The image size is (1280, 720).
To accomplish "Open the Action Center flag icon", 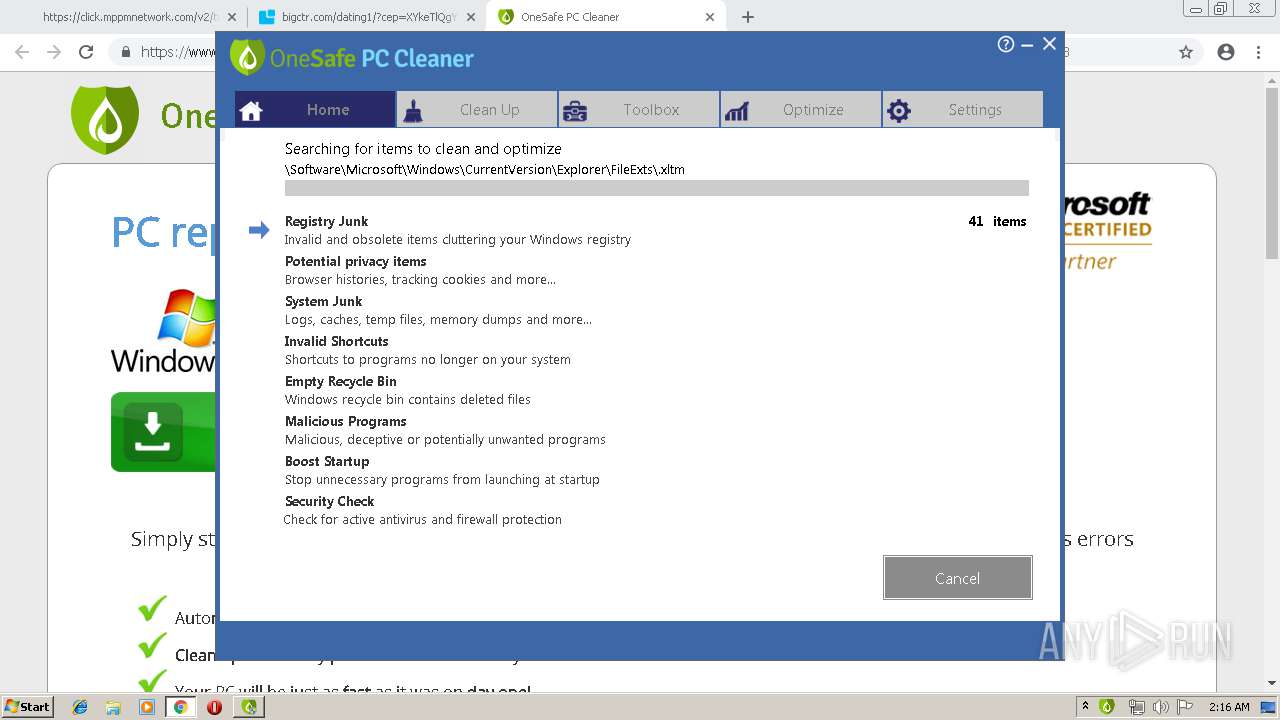I will [x=1186, y=707].
